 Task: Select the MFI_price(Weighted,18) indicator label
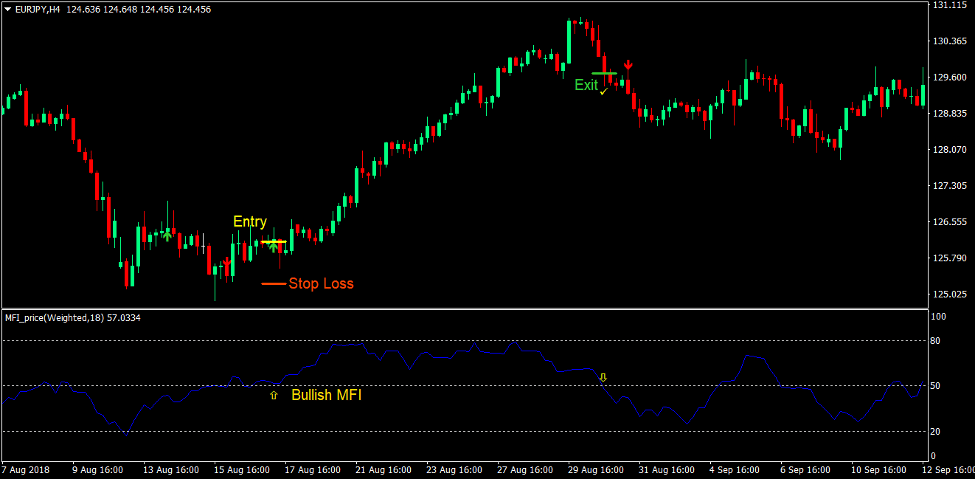pos(72,318)
